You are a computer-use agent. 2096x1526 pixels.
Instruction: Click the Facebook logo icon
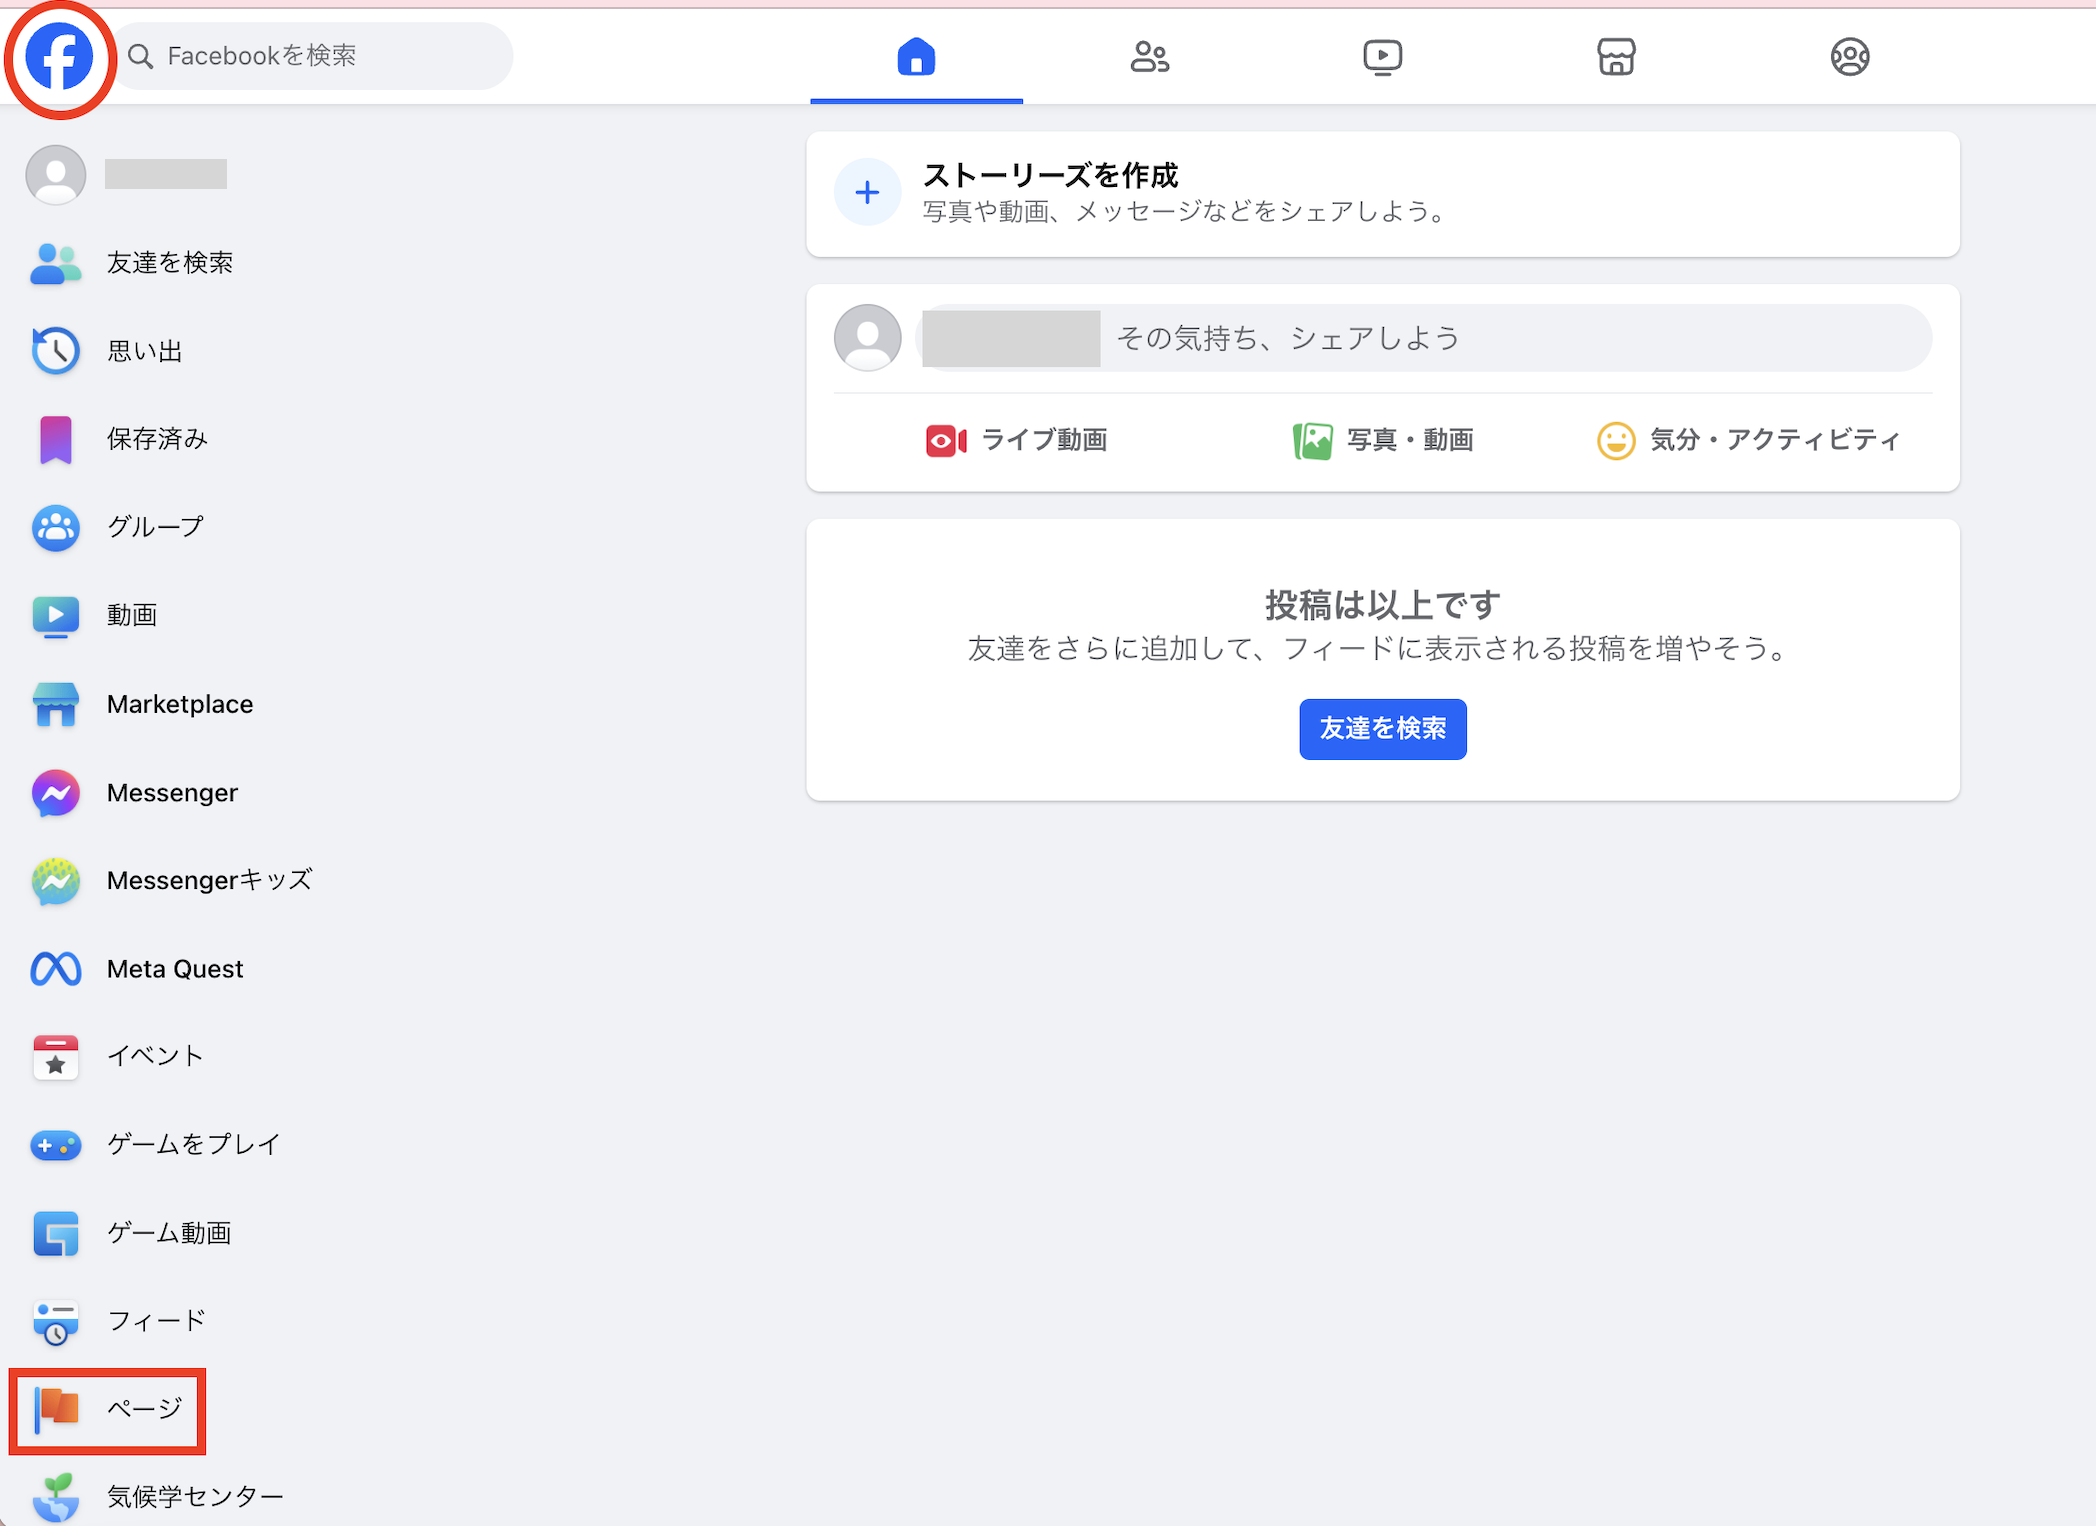59,57
